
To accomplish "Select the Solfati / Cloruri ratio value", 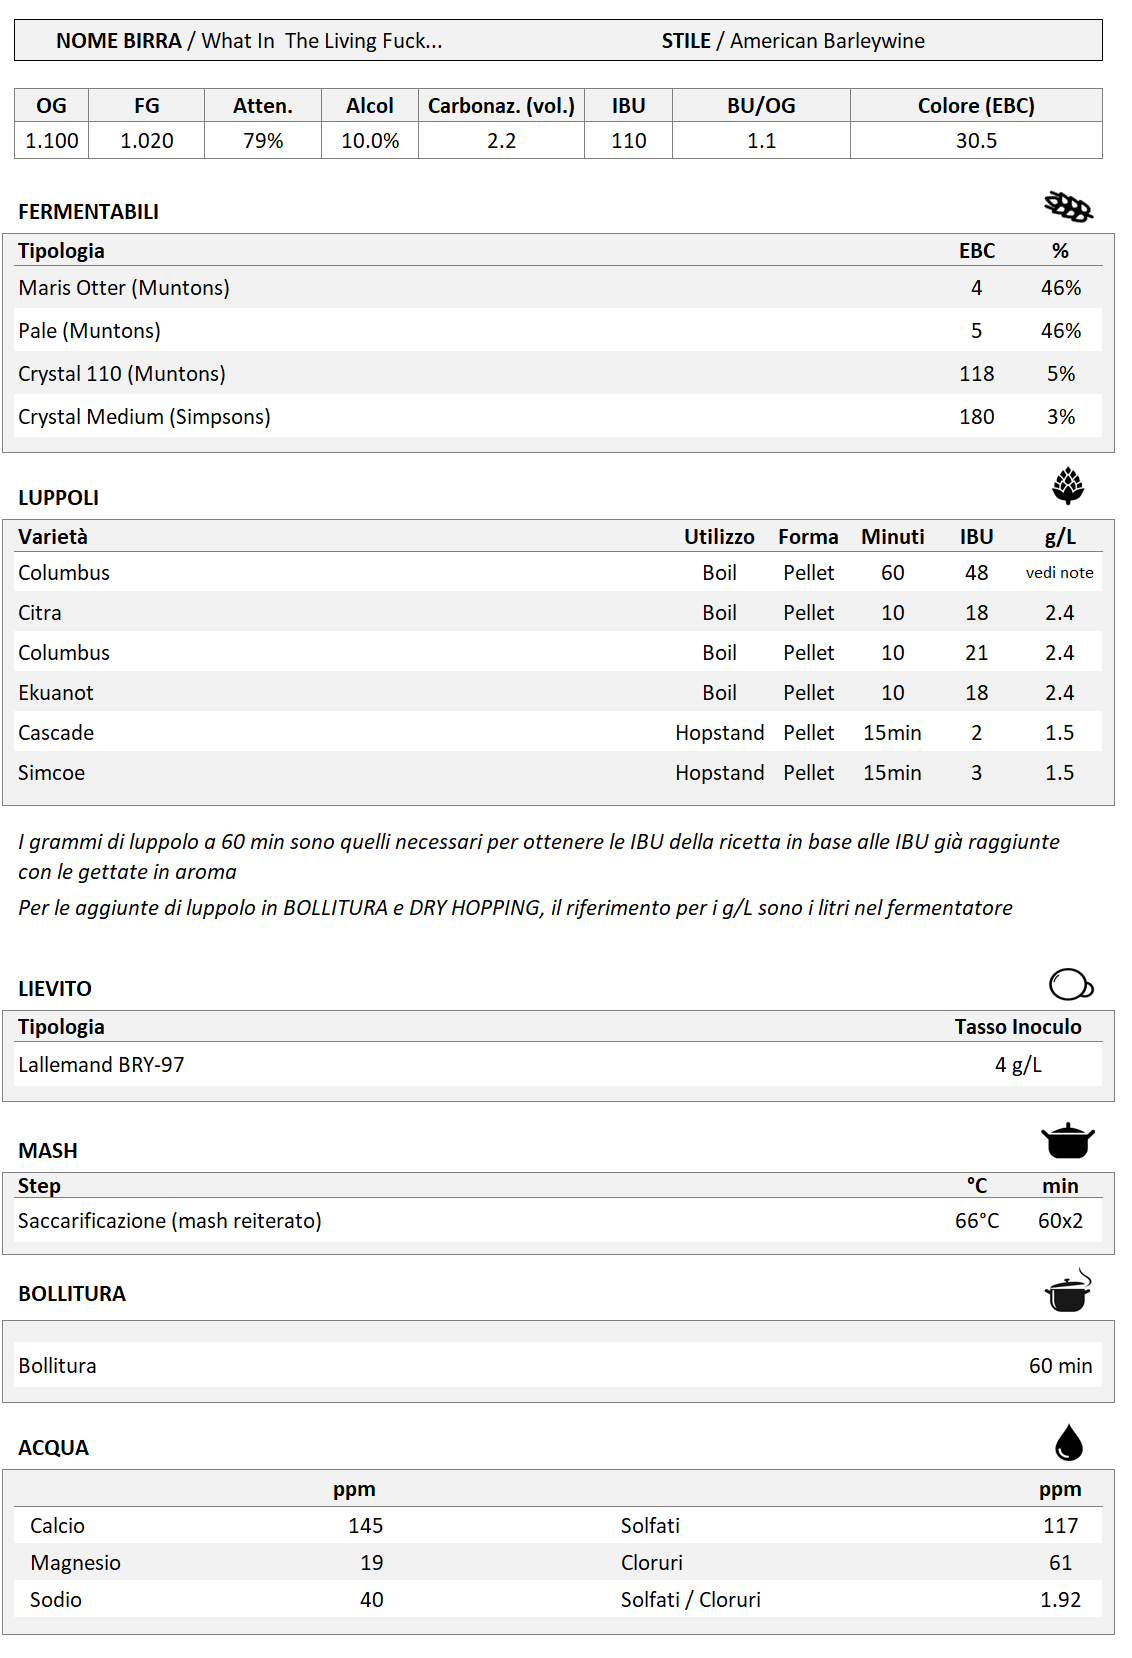I will coord(1060,1600).
